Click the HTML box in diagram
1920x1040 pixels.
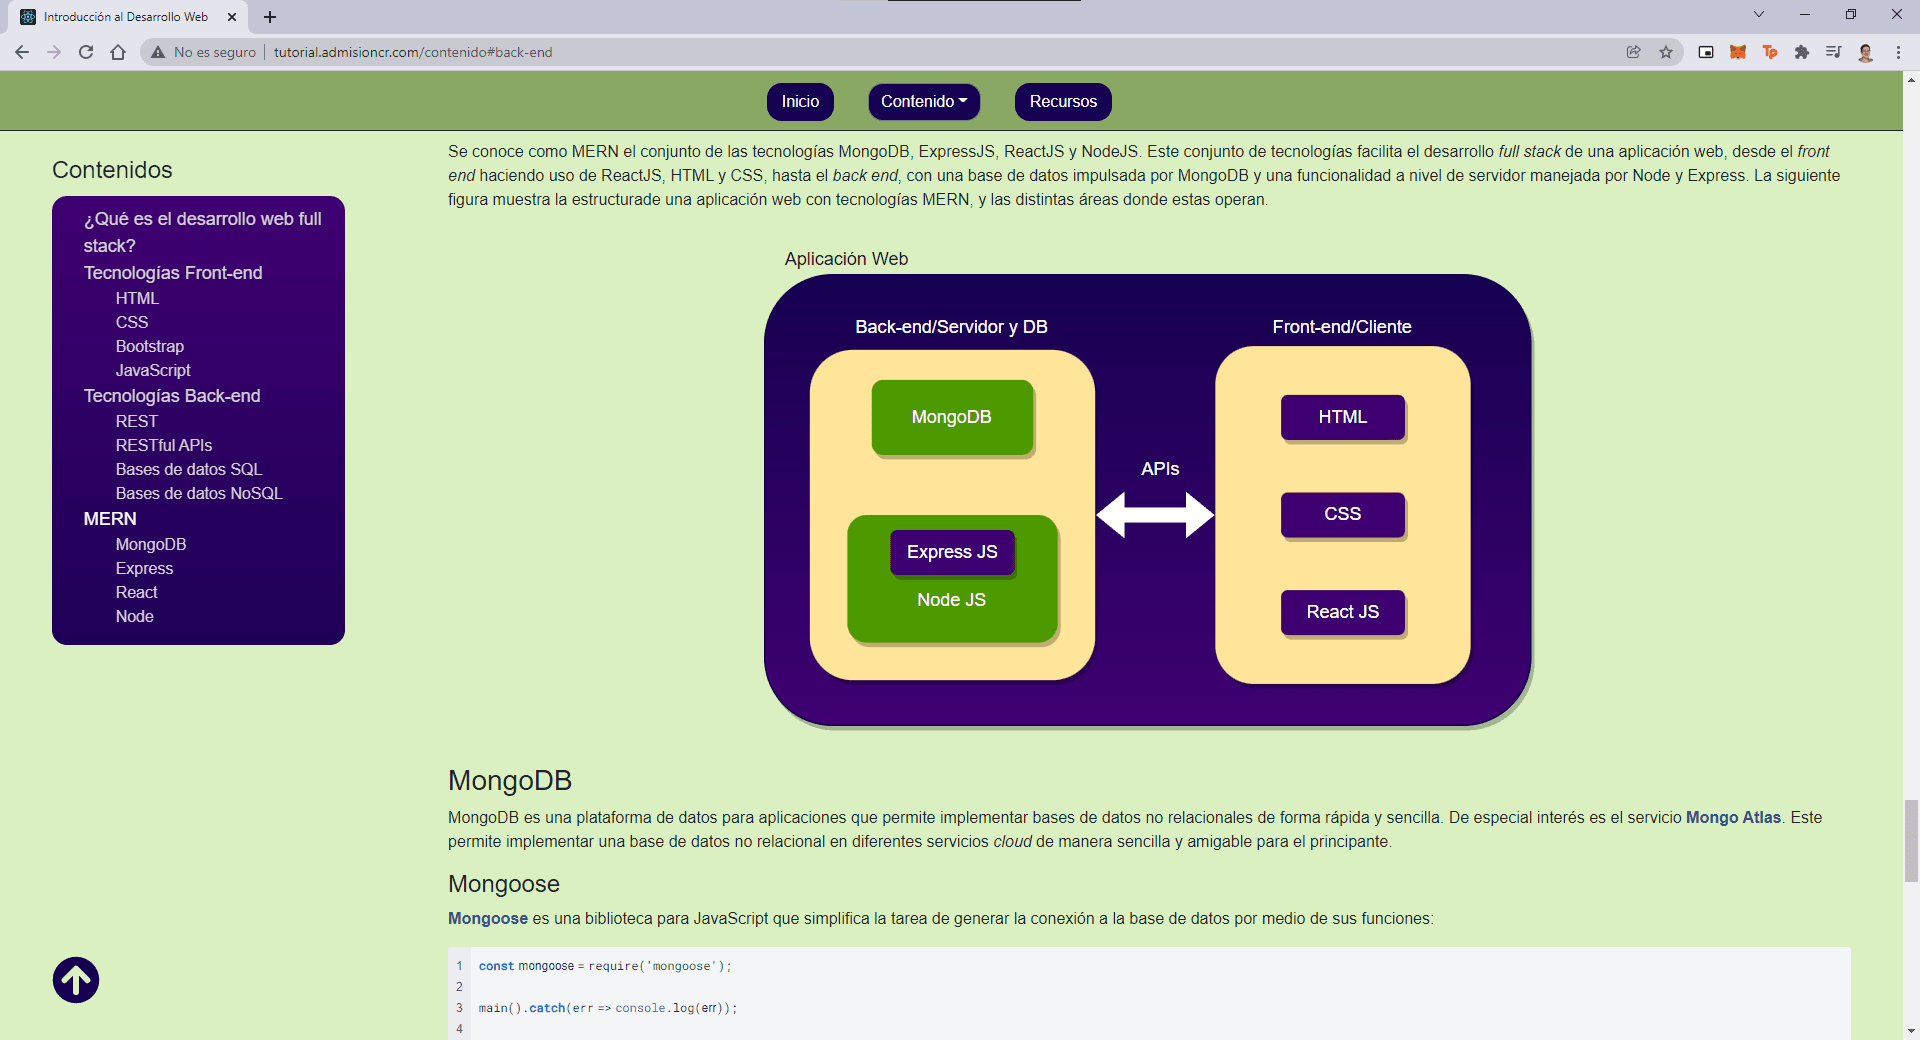pos(1343,417)
